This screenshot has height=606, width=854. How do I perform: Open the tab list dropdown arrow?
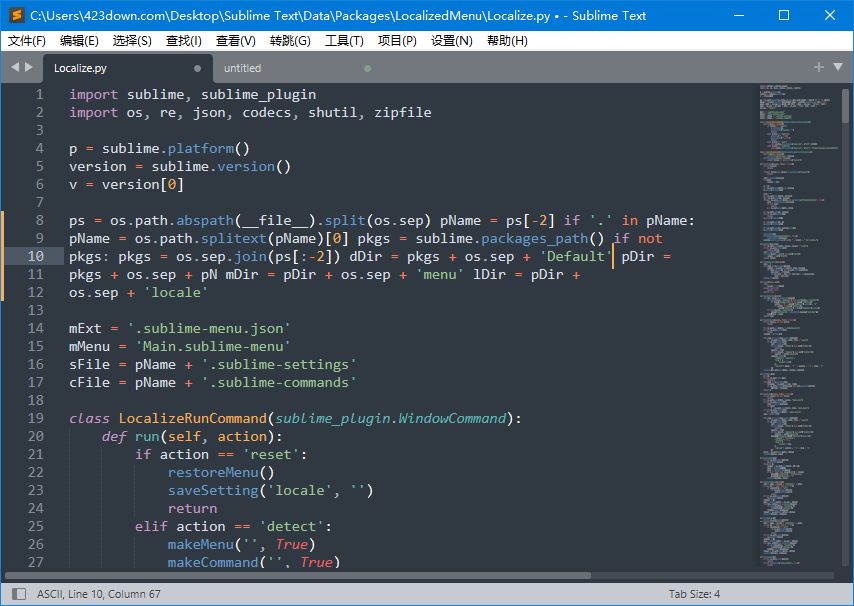coord(838,67)
